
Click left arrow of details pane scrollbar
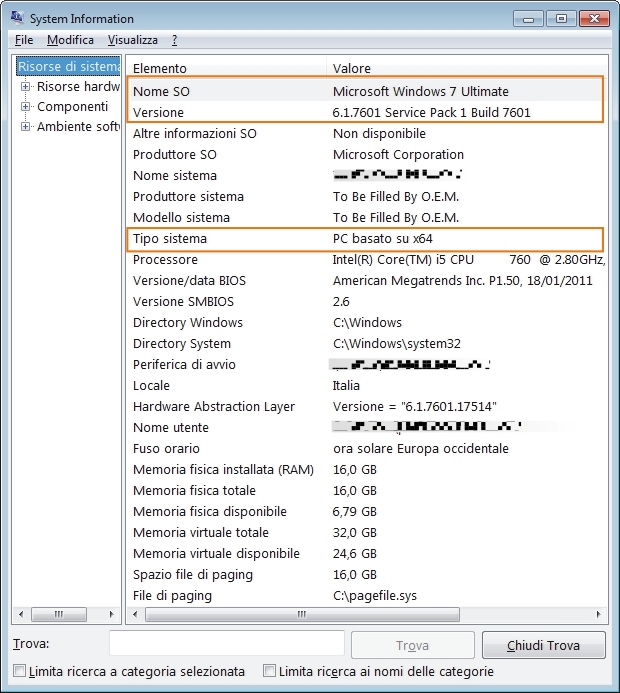click(x=135, y=614)
